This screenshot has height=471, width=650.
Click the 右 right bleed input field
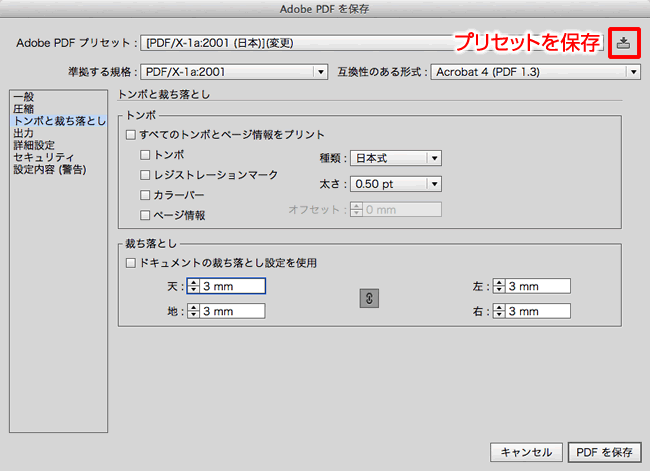coord(538,311)
